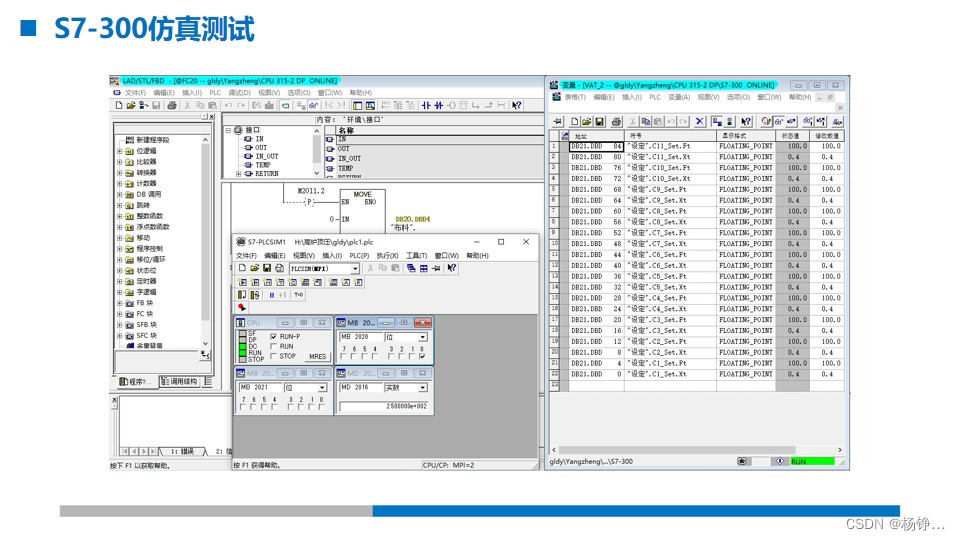Toggle bit 0 checkbox of MB 2020
This screenshot has height=540, width=960.
422,356
